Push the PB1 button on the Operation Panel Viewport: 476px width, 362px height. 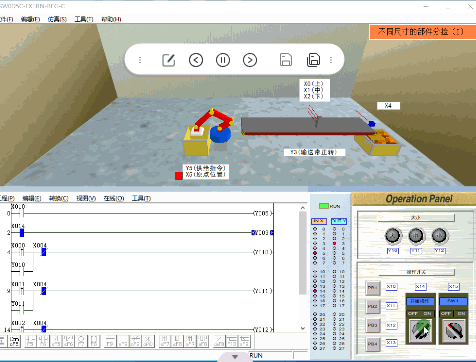[x=373, y=288]
